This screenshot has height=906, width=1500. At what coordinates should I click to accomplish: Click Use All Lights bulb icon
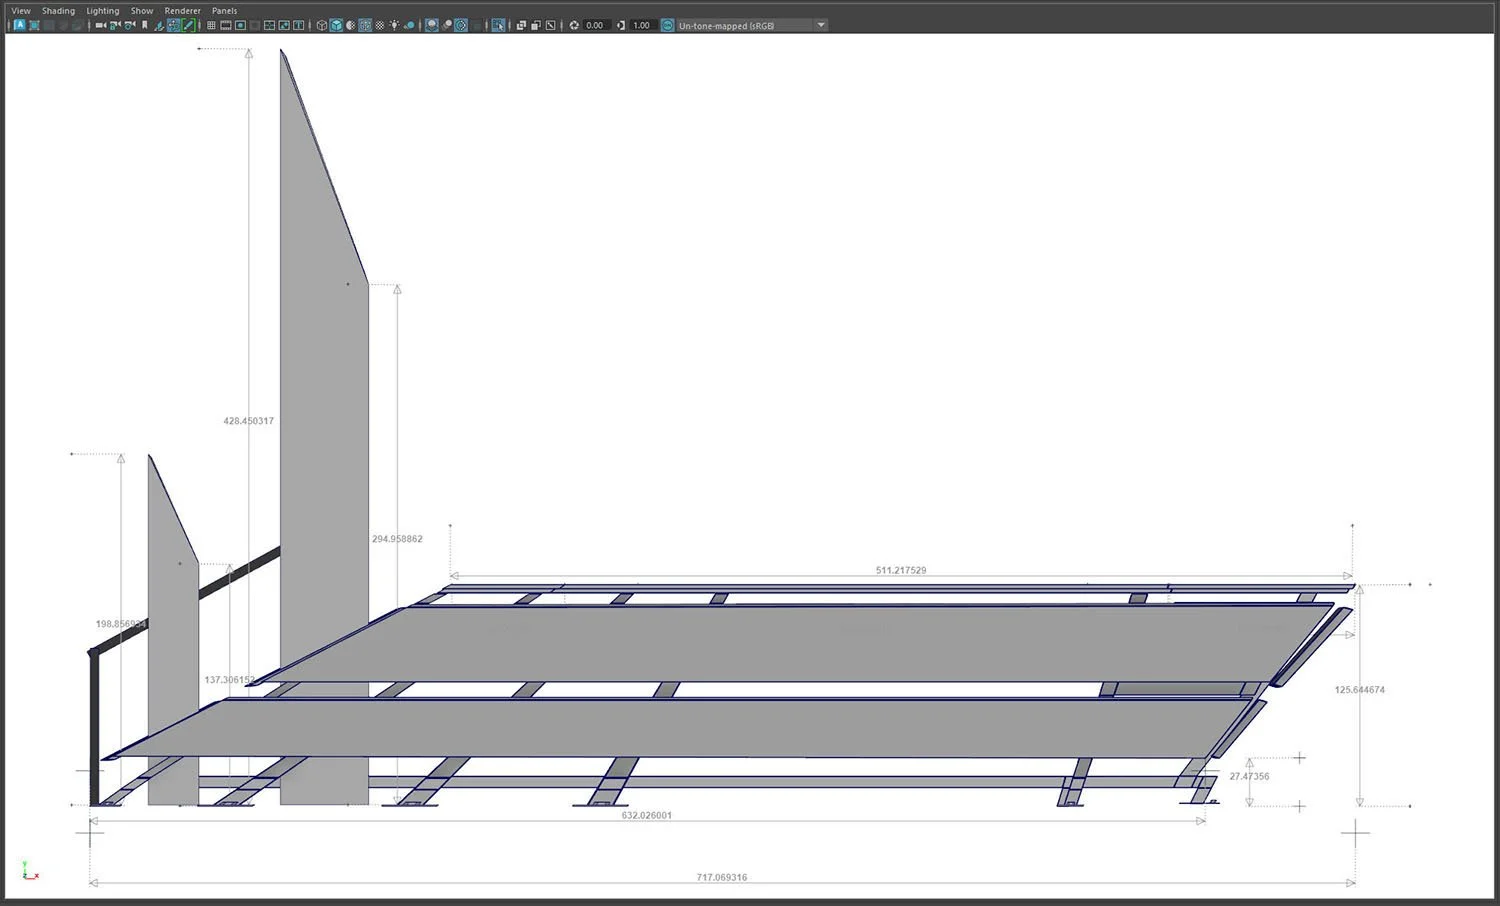coord(394,25)
